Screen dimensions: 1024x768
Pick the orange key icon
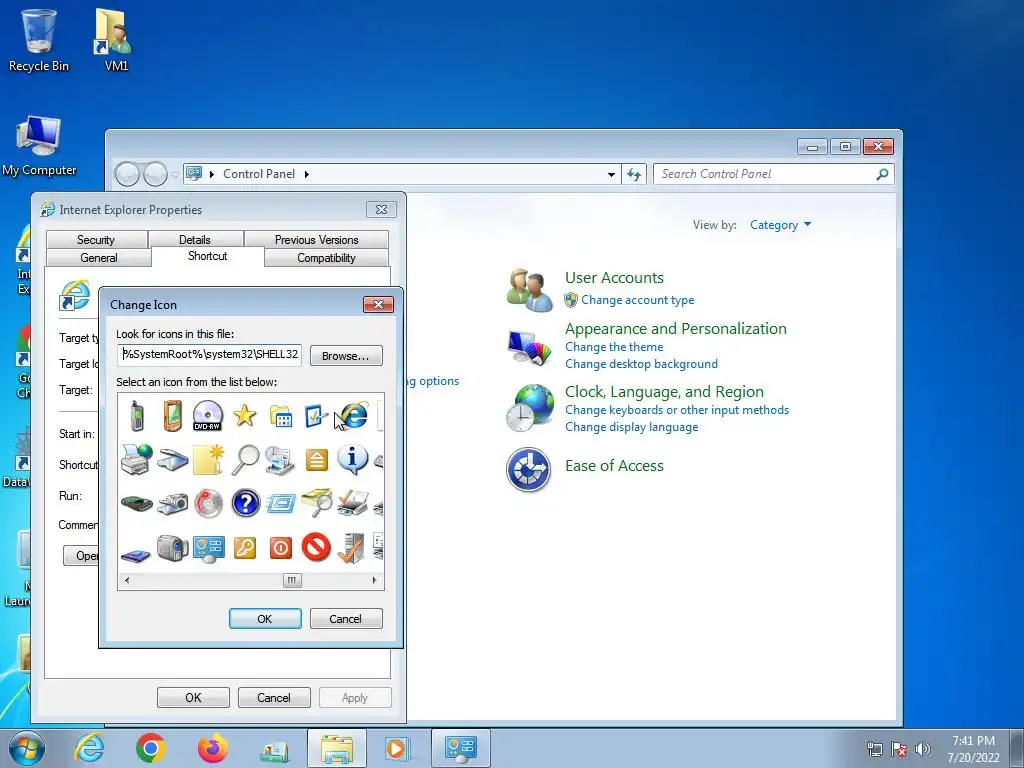pos(245,548)
